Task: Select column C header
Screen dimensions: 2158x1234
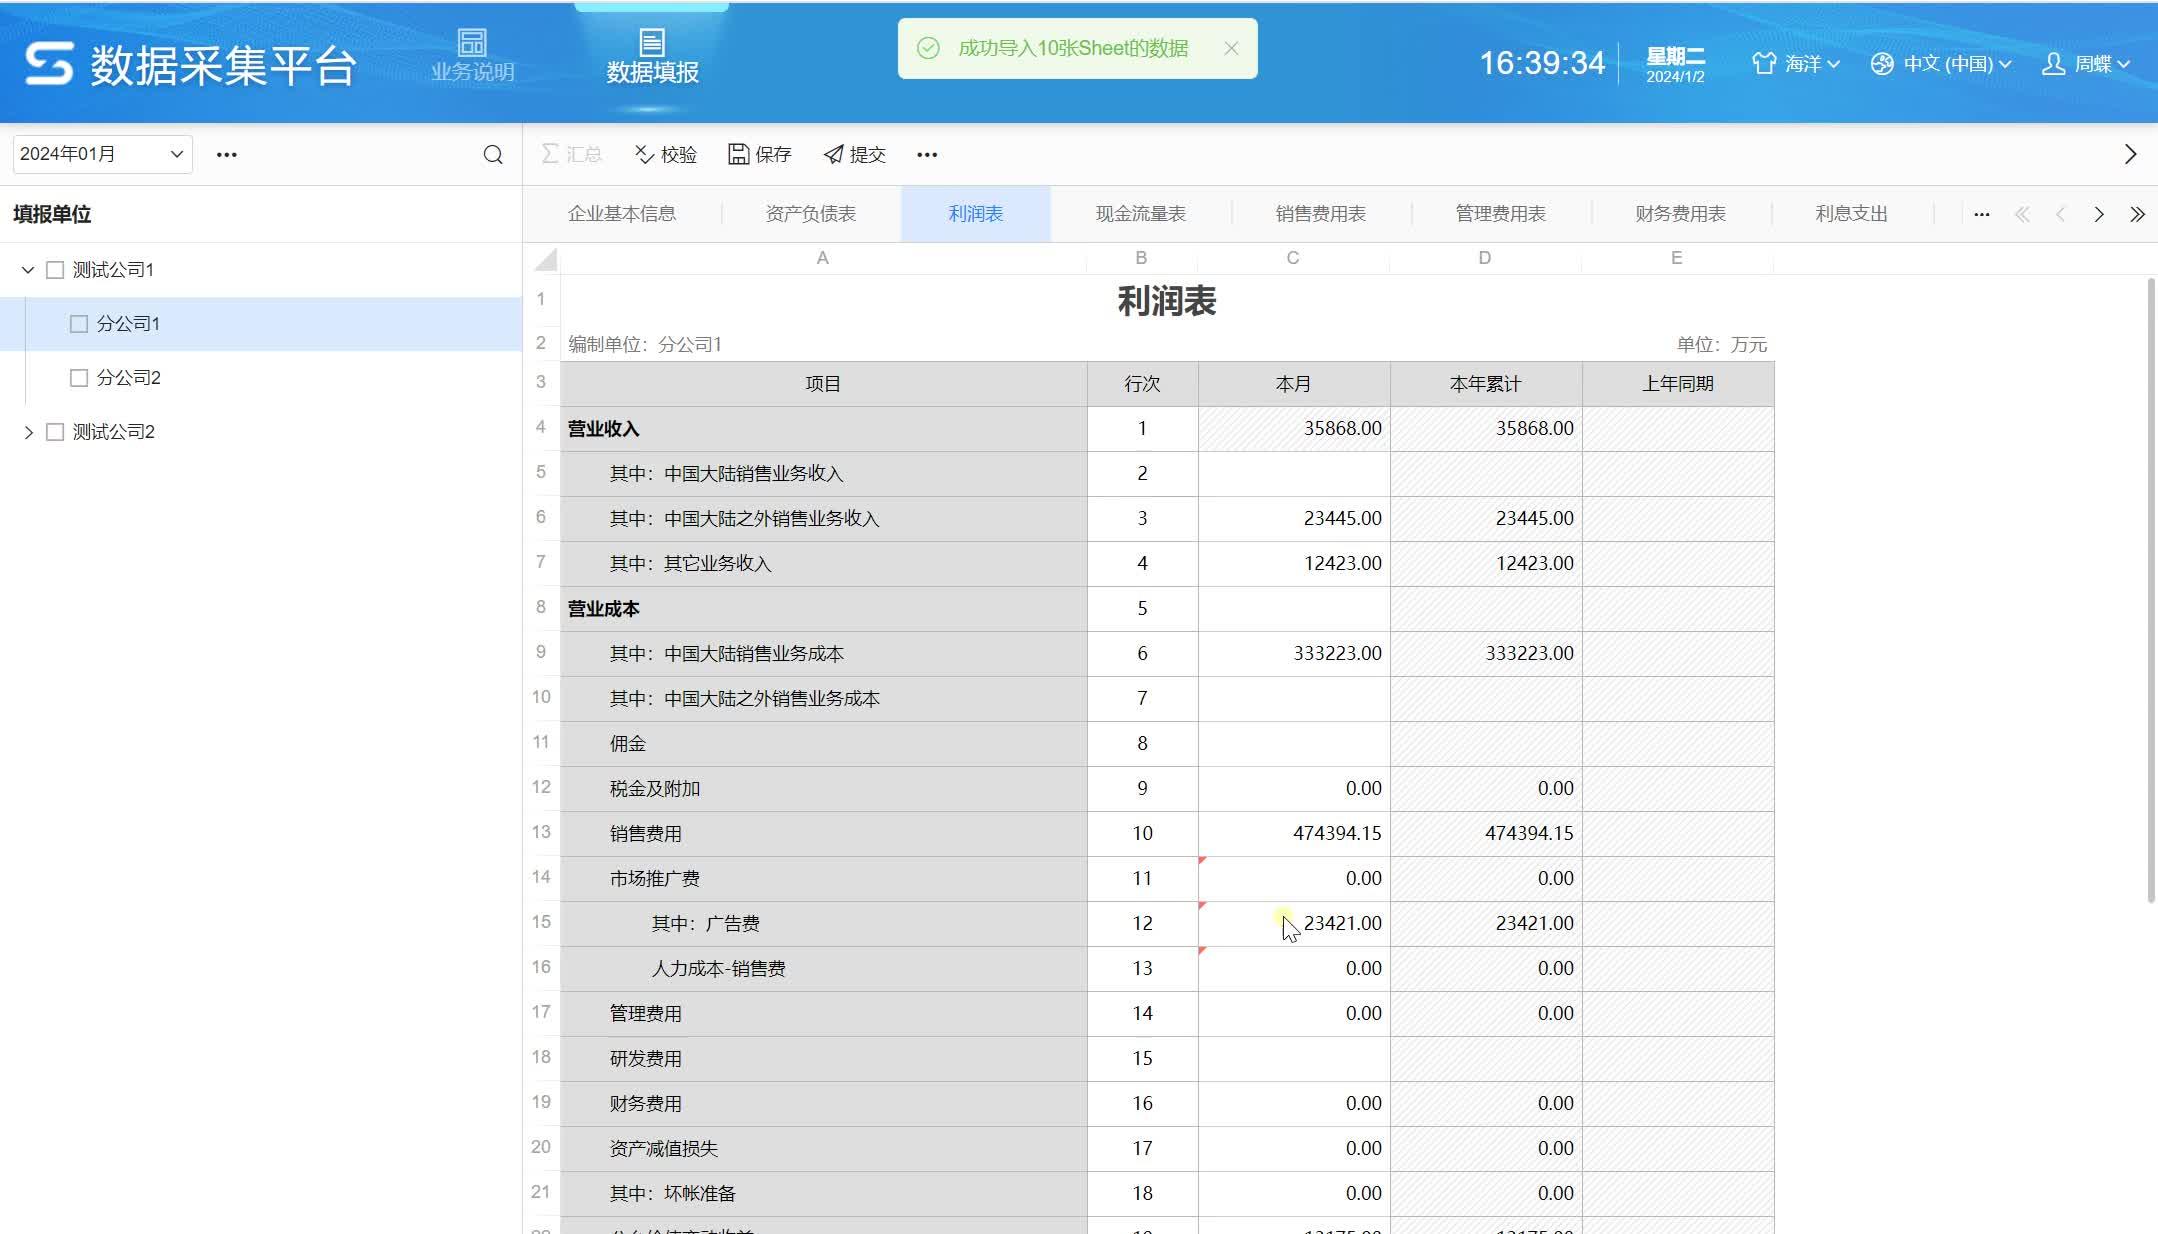Action: tap(1293, 258)
